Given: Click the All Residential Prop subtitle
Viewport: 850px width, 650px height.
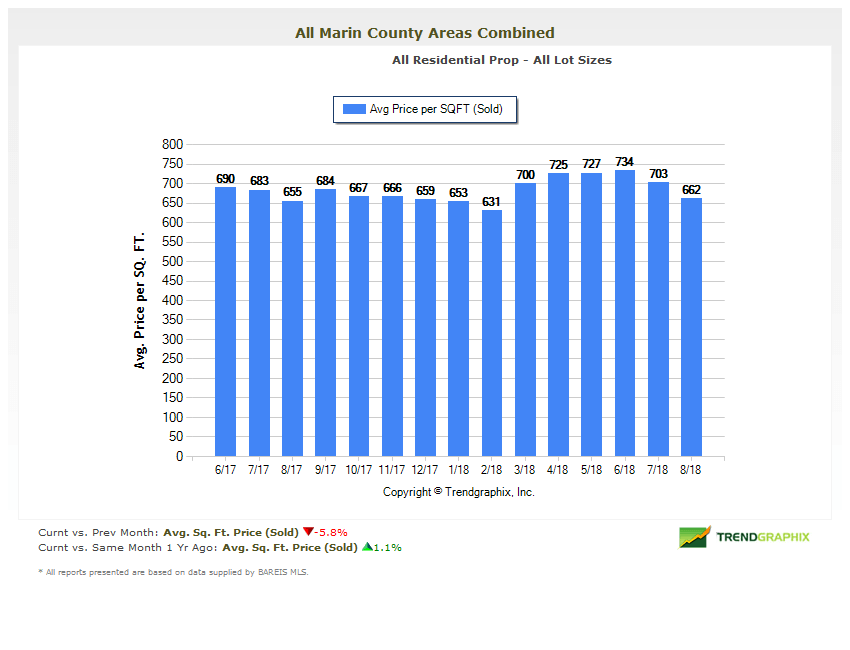Looking at the screenshot, I should click(500, 60).
